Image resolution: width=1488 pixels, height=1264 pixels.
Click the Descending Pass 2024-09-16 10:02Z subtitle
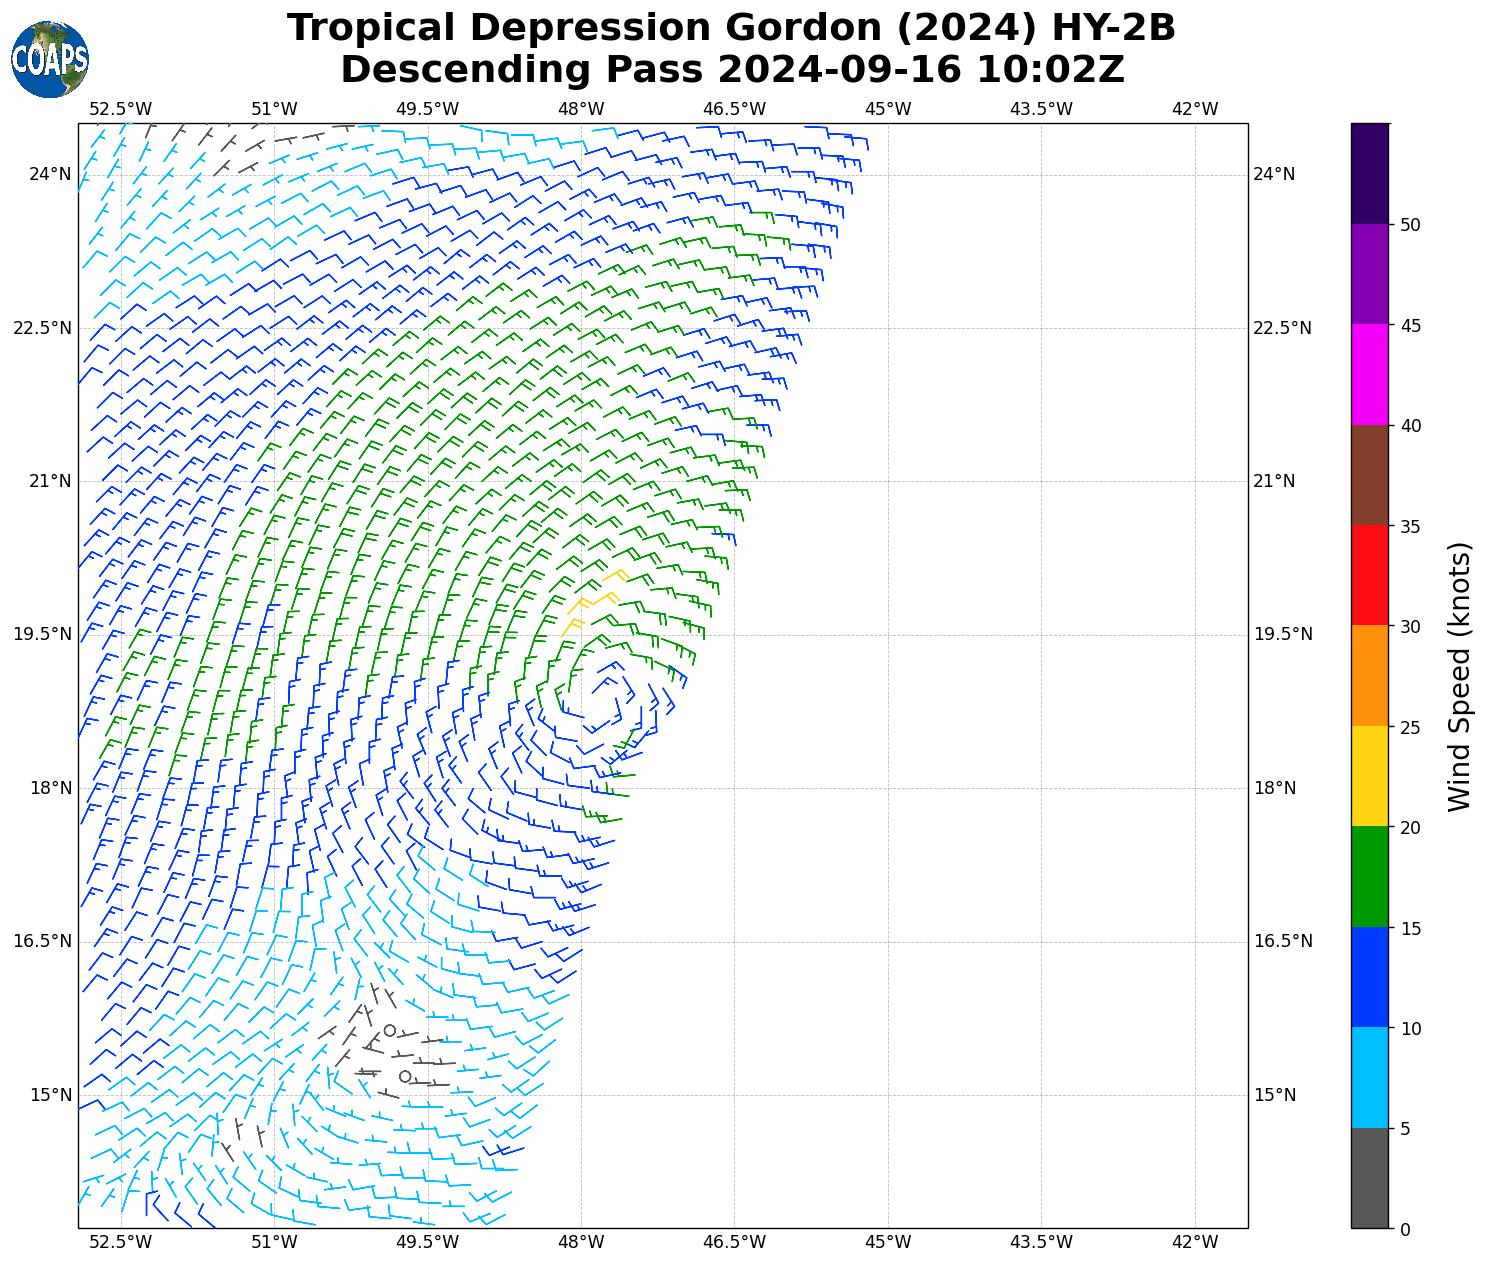click(731, 70)
